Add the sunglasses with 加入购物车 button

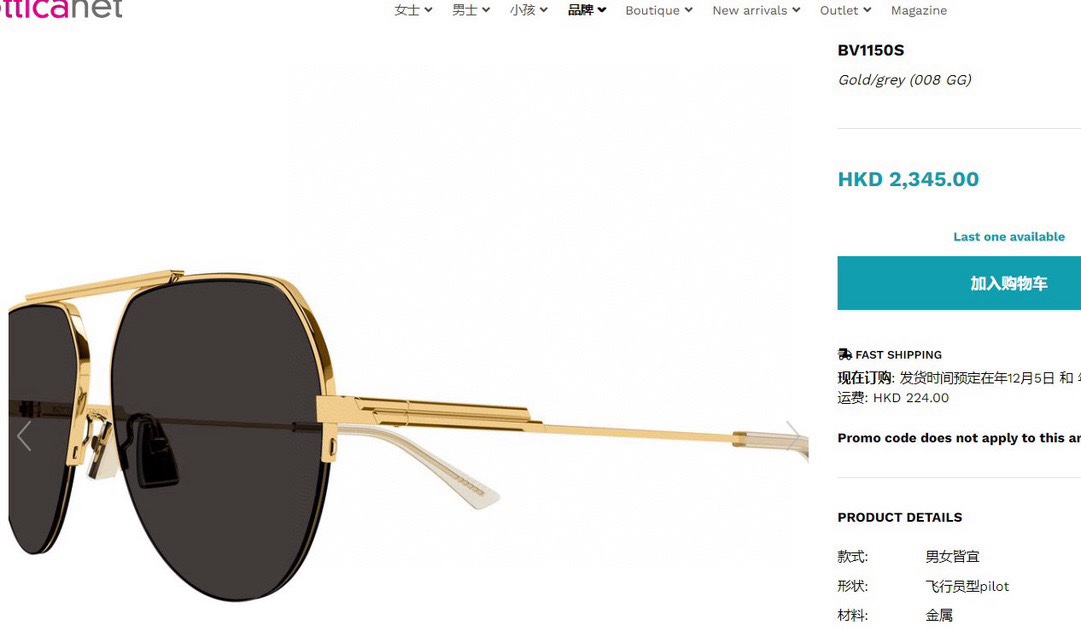pos(959,283)
